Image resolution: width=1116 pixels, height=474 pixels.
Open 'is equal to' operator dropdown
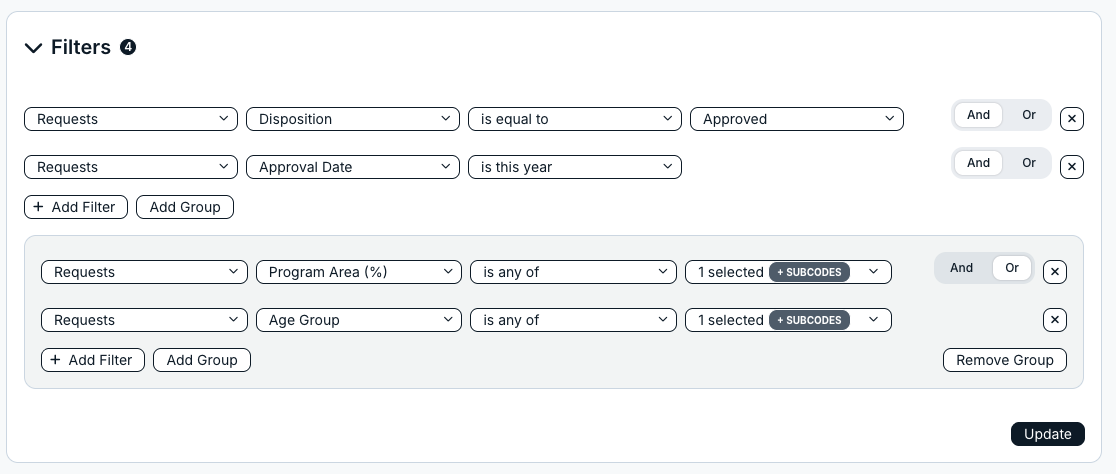575,119
